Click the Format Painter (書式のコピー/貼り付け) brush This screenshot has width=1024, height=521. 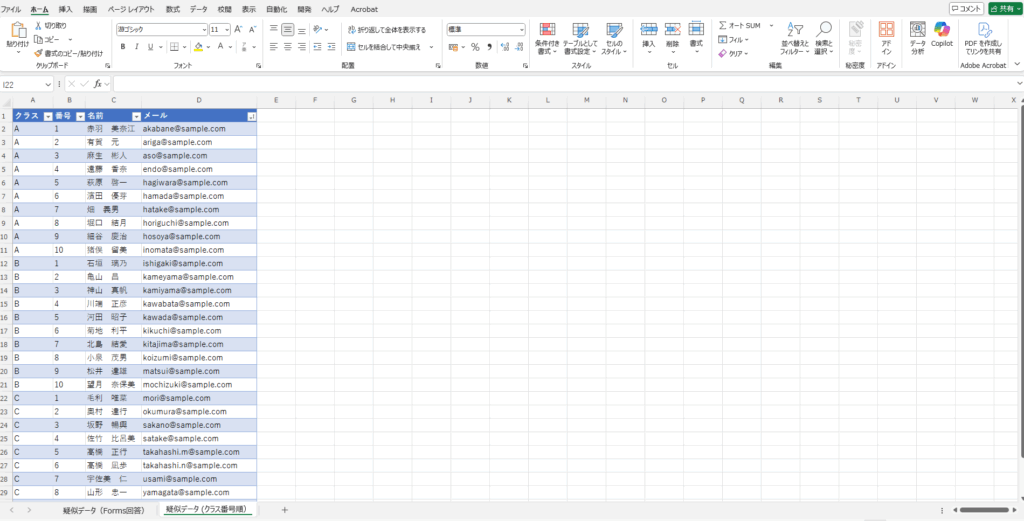[x=39, y=53]
